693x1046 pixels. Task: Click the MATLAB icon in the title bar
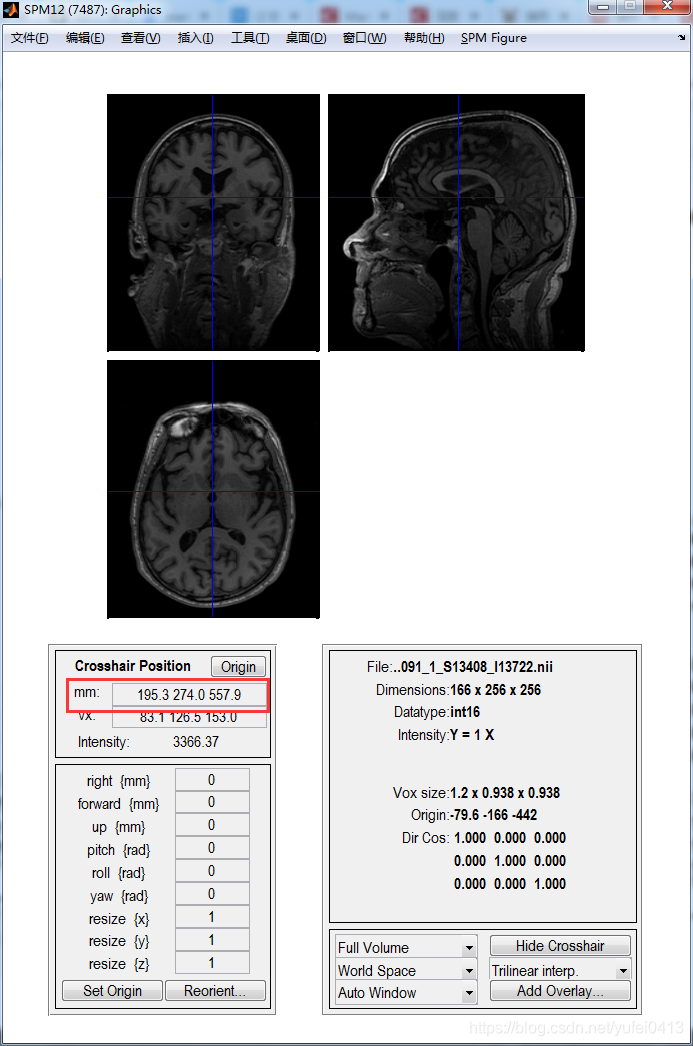click(11, 9)
